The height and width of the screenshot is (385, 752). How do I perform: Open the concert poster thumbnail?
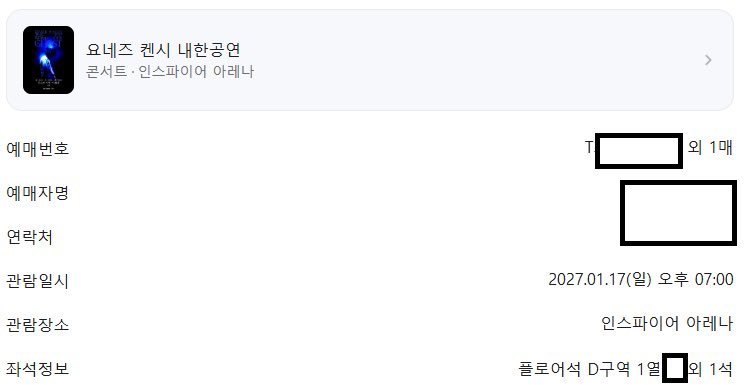48,60
